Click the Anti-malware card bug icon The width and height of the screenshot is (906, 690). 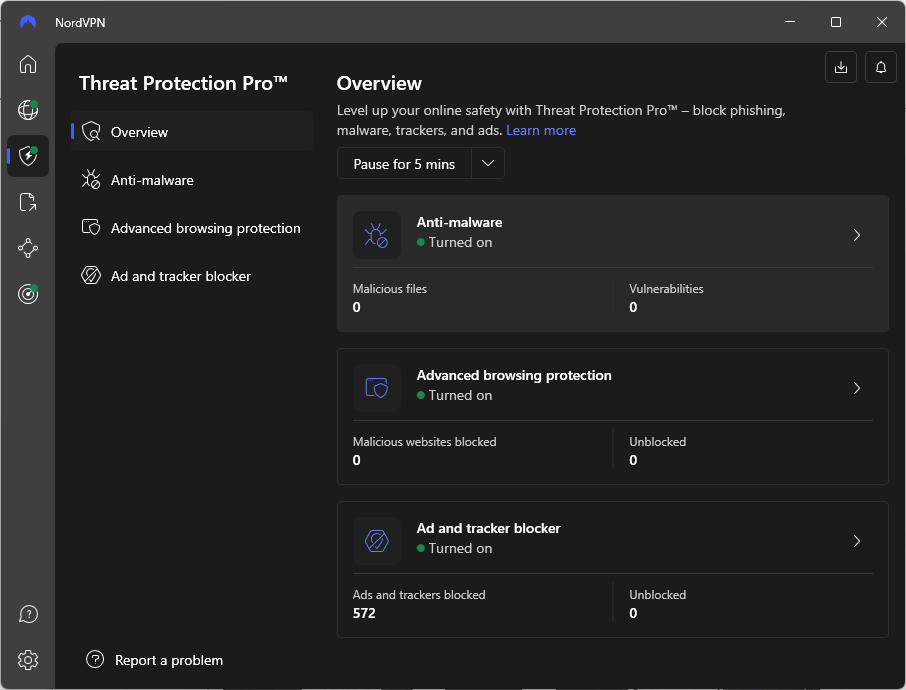[377, 235]
